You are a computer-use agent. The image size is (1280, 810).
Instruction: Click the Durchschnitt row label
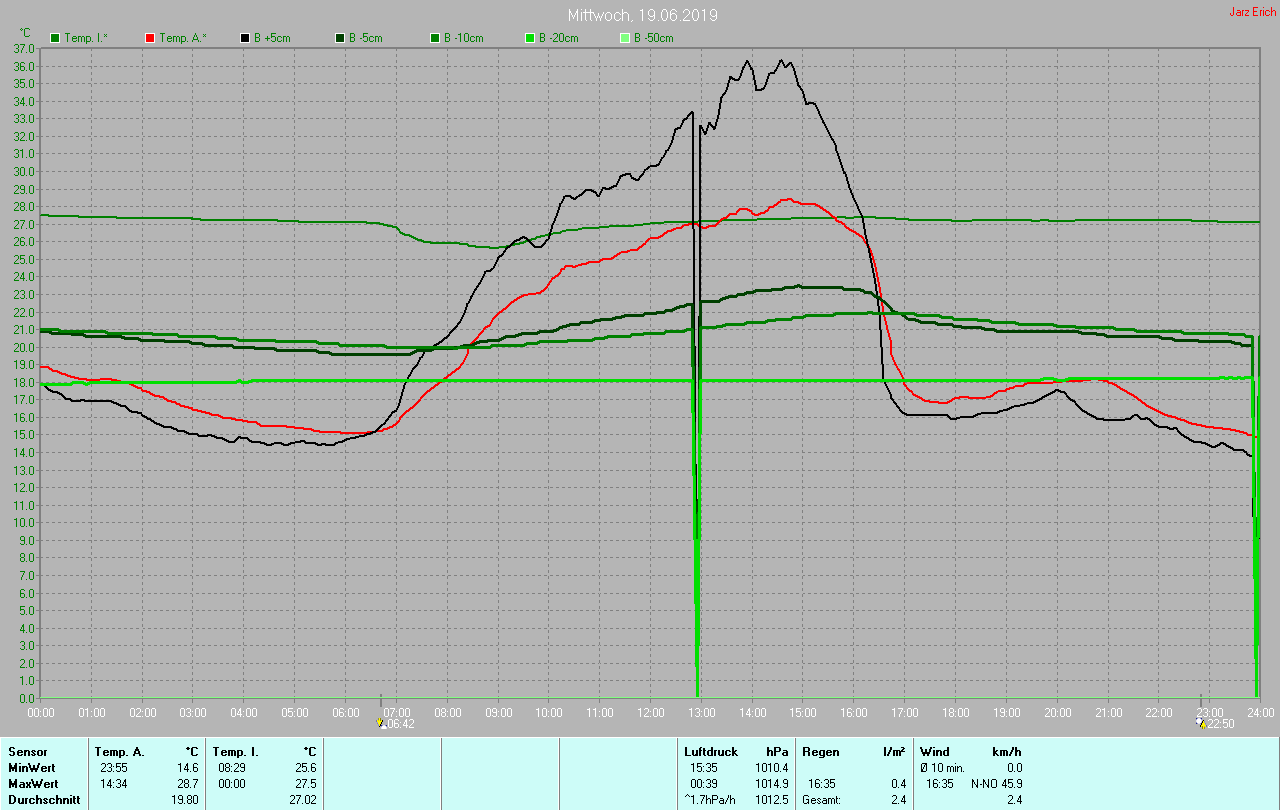point(39,800)
